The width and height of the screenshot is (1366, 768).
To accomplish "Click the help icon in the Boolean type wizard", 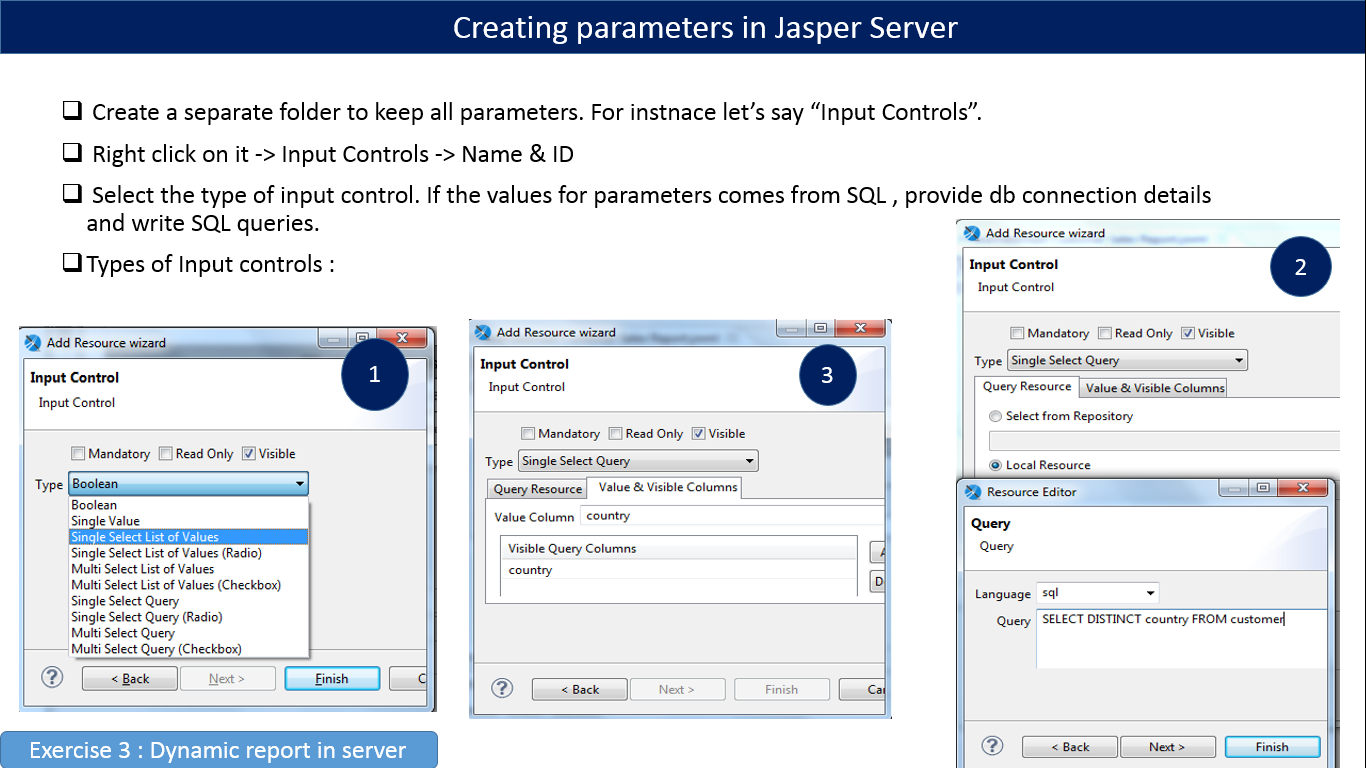I will click(52, 677).
